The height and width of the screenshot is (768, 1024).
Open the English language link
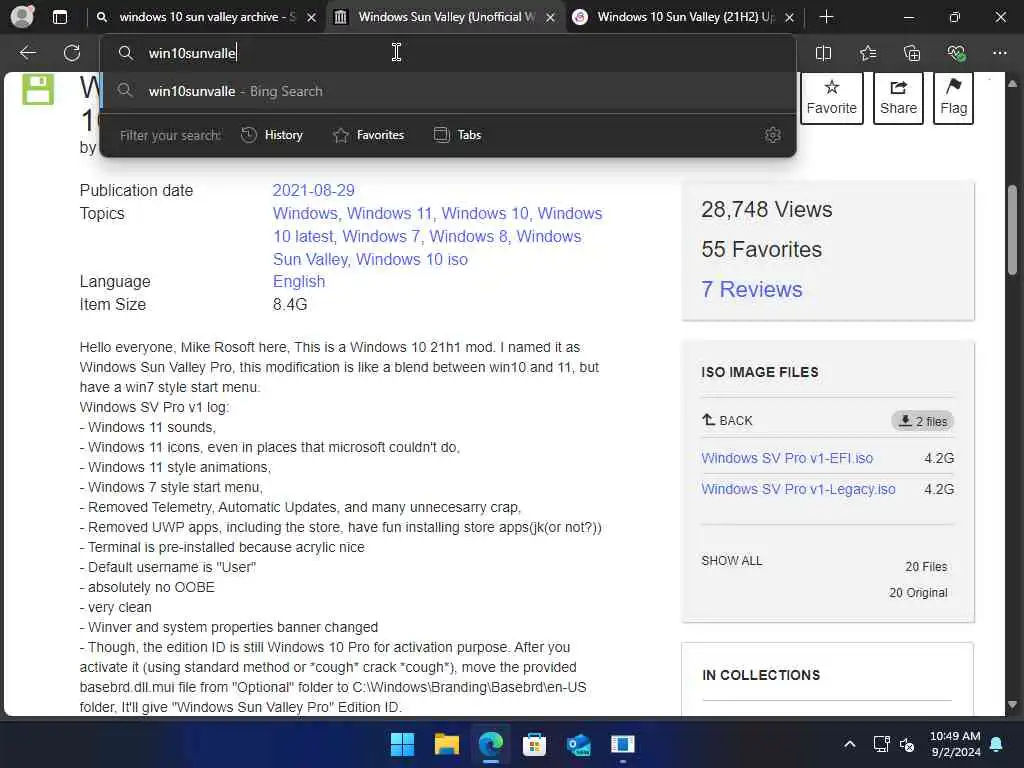[x=298, y=281]
